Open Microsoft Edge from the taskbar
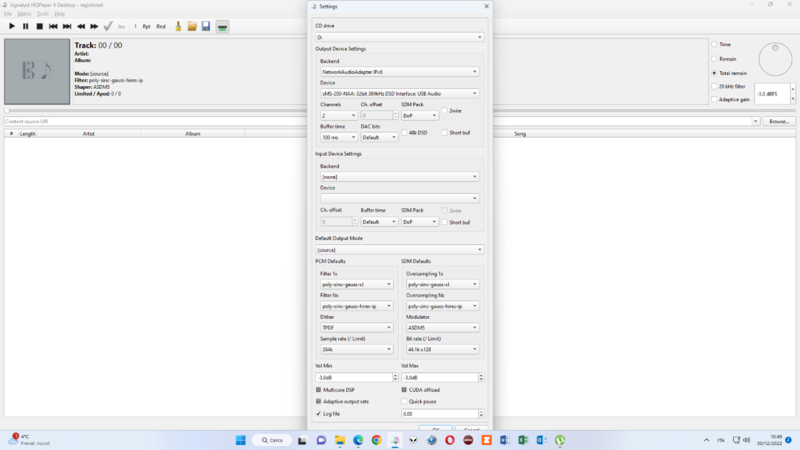800x450 pixels. click(358, 440)
